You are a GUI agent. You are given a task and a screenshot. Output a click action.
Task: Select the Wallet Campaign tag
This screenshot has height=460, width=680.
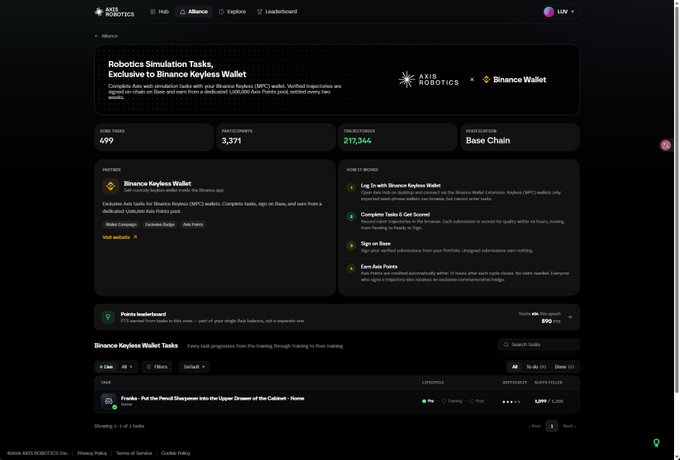pos(121,225)
